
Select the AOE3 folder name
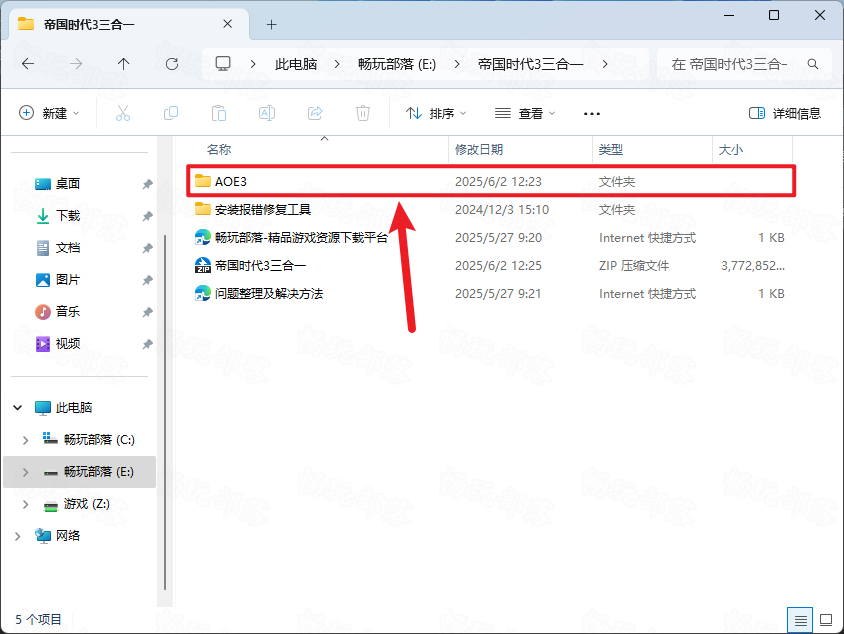click(x=230, y=181)
